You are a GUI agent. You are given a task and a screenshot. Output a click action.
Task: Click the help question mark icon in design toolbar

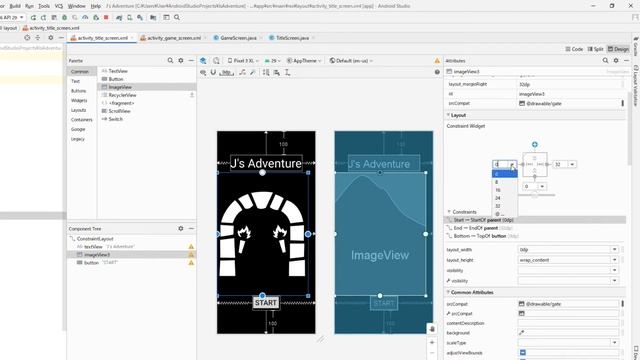437,72
